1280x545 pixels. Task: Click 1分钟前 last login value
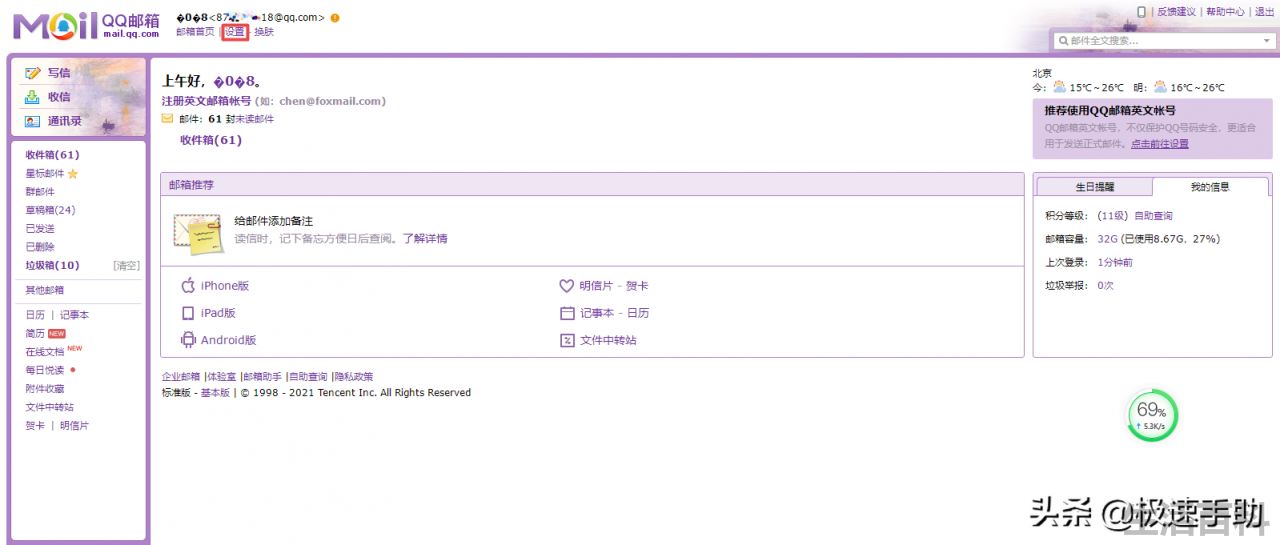[1115, 262]
